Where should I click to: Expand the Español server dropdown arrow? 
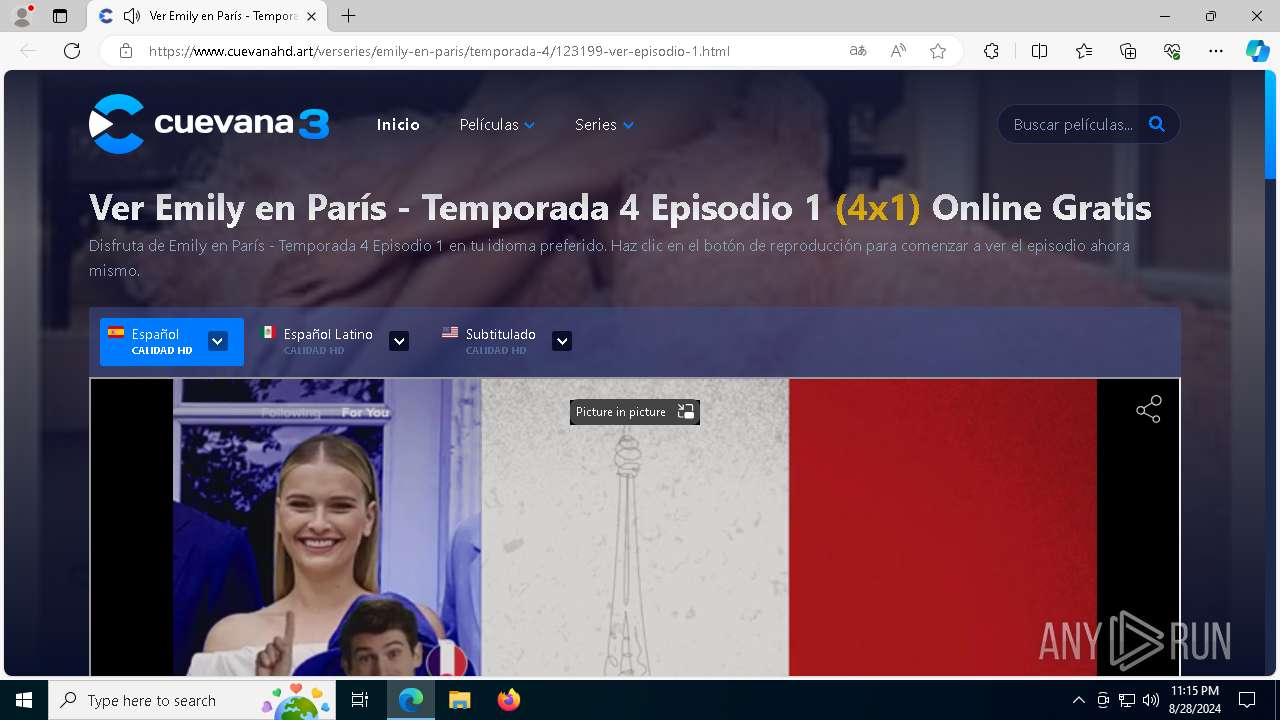[218, 341]
